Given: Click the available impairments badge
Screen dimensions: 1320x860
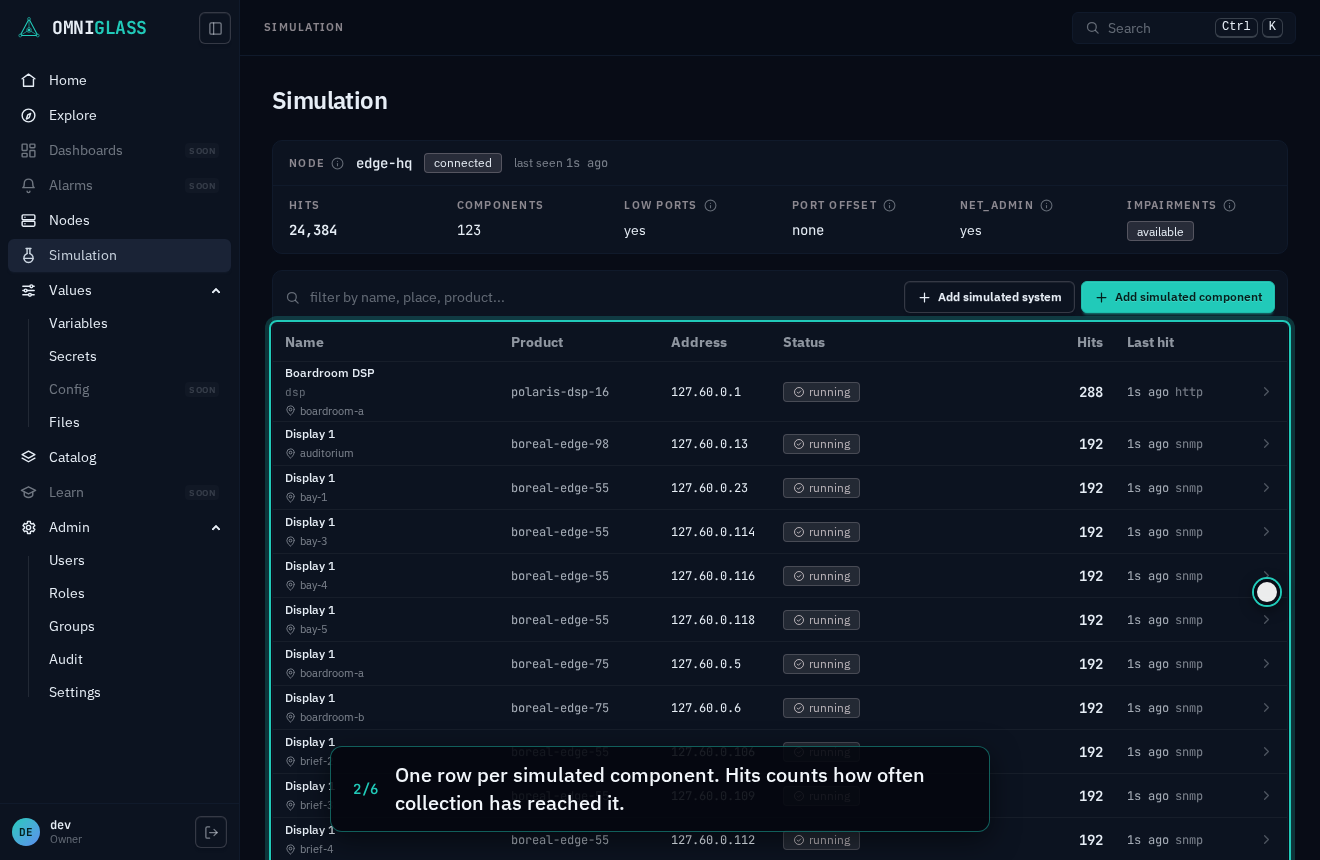Looking at the screenshot, I should point(1160,231).
